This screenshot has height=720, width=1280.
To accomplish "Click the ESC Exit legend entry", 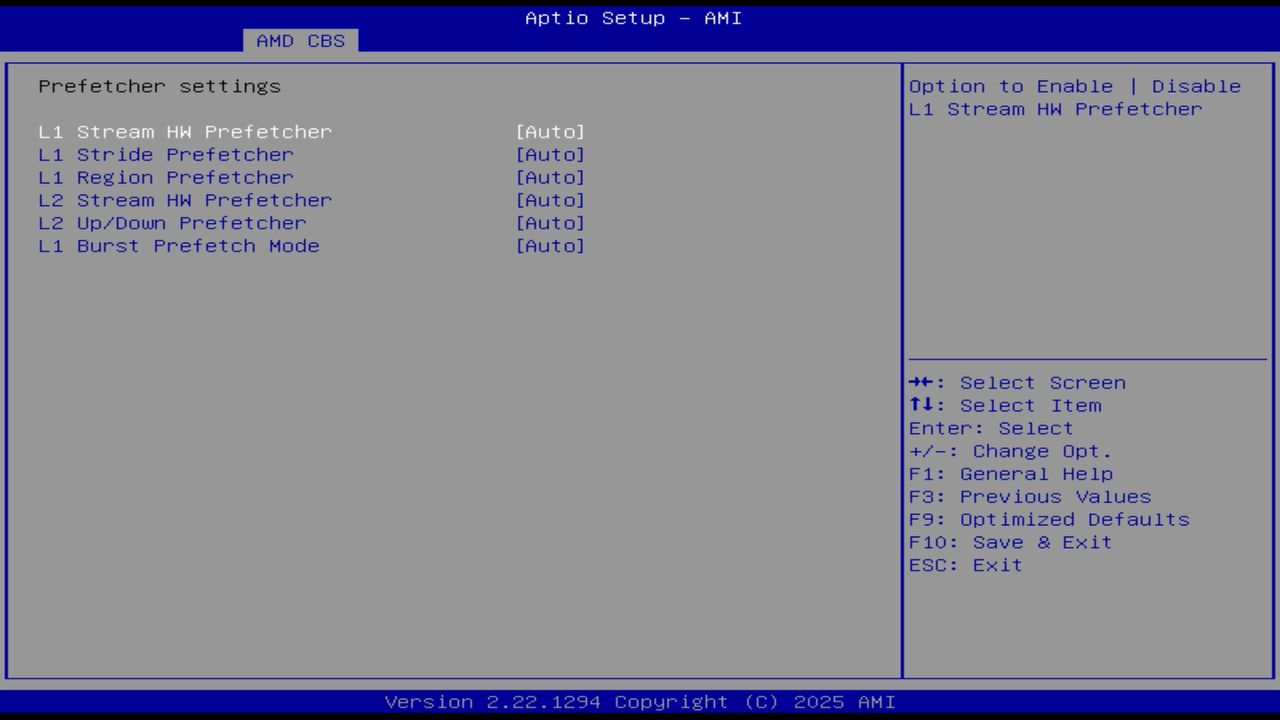I will pos(964,564).
